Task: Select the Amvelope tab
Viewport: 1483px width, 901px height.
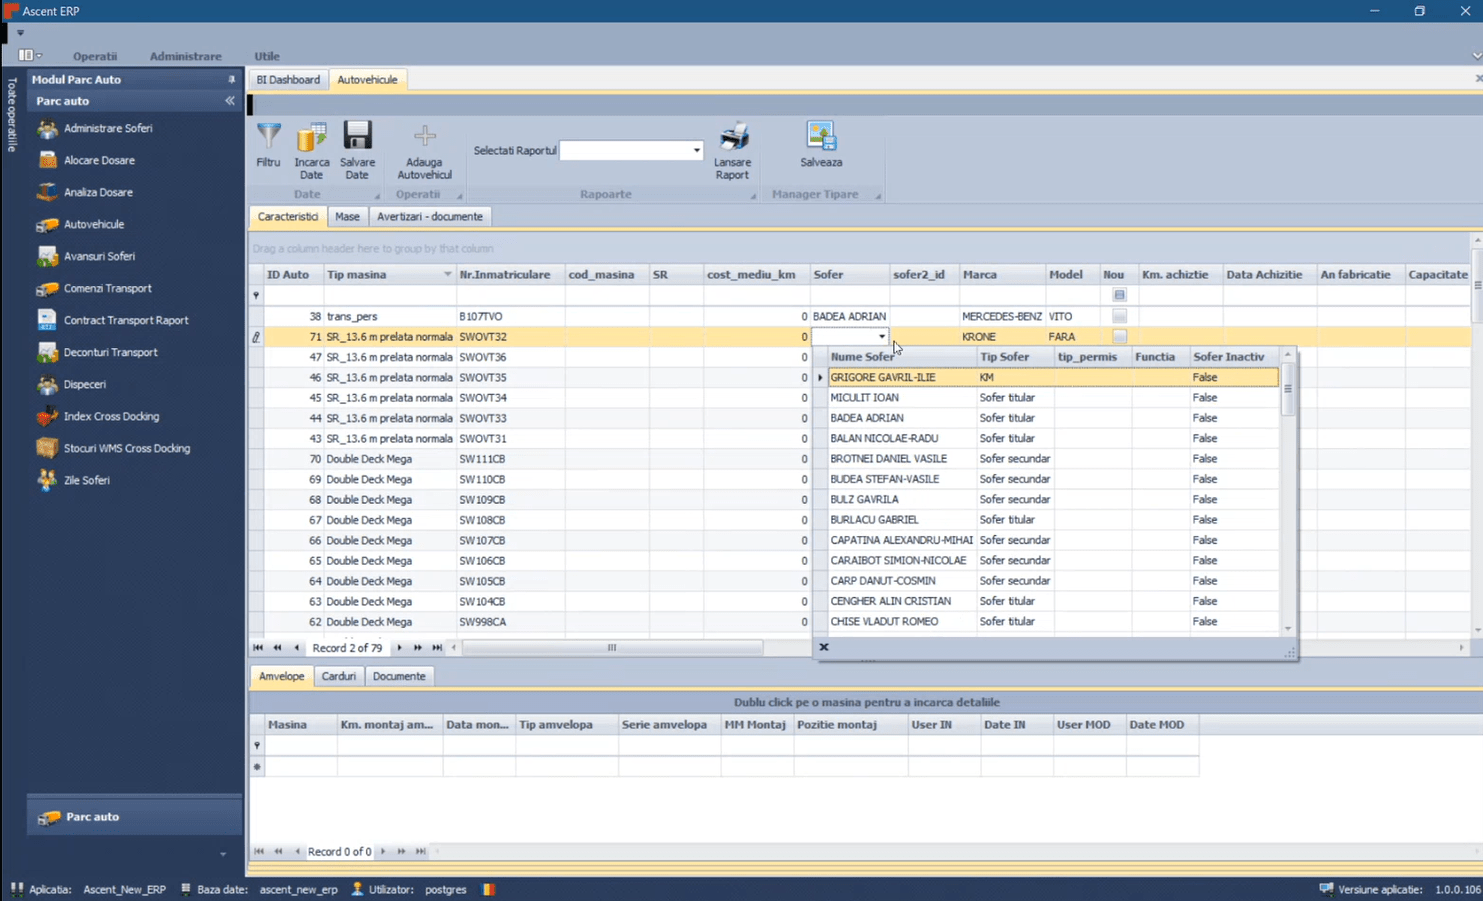Action: click(x=281, y=677)
